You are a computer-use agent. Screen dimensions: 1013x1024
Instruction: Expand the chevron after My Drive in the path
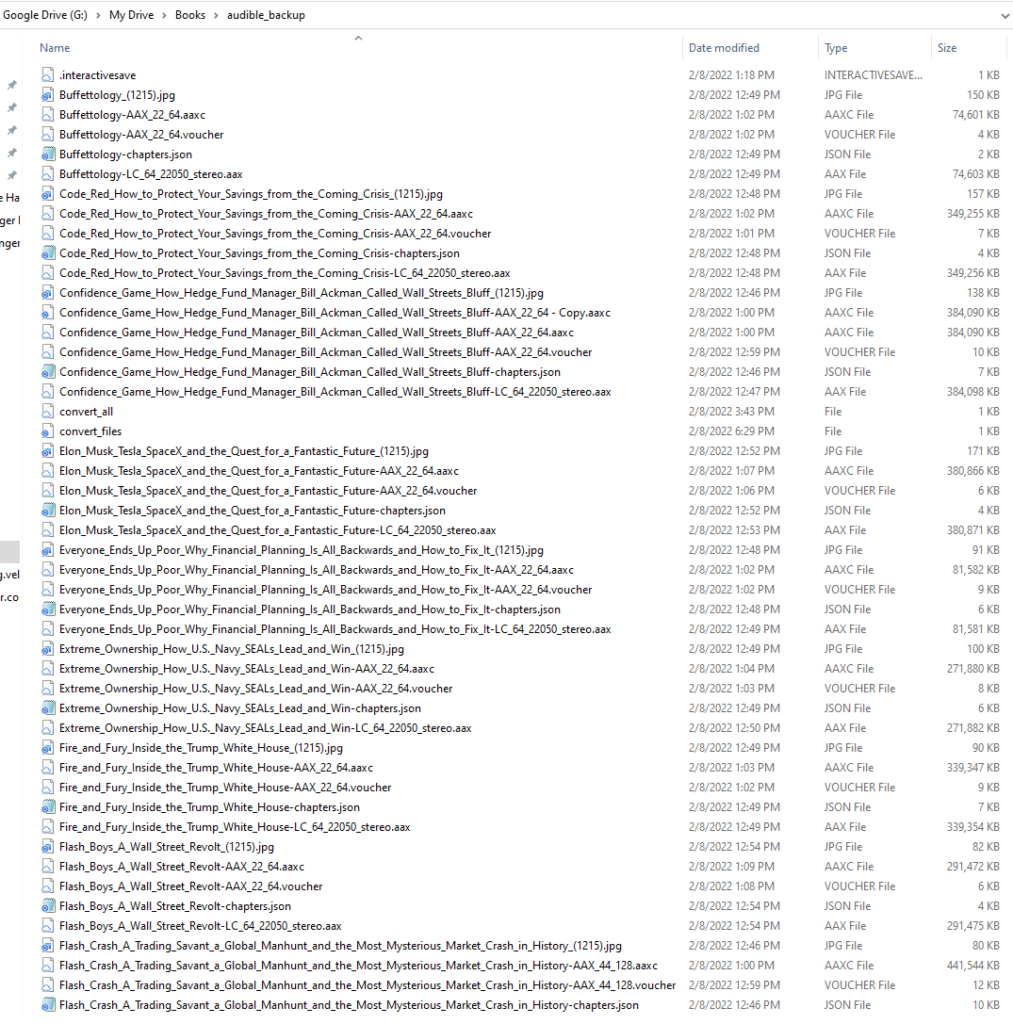[x=165, y=15]
